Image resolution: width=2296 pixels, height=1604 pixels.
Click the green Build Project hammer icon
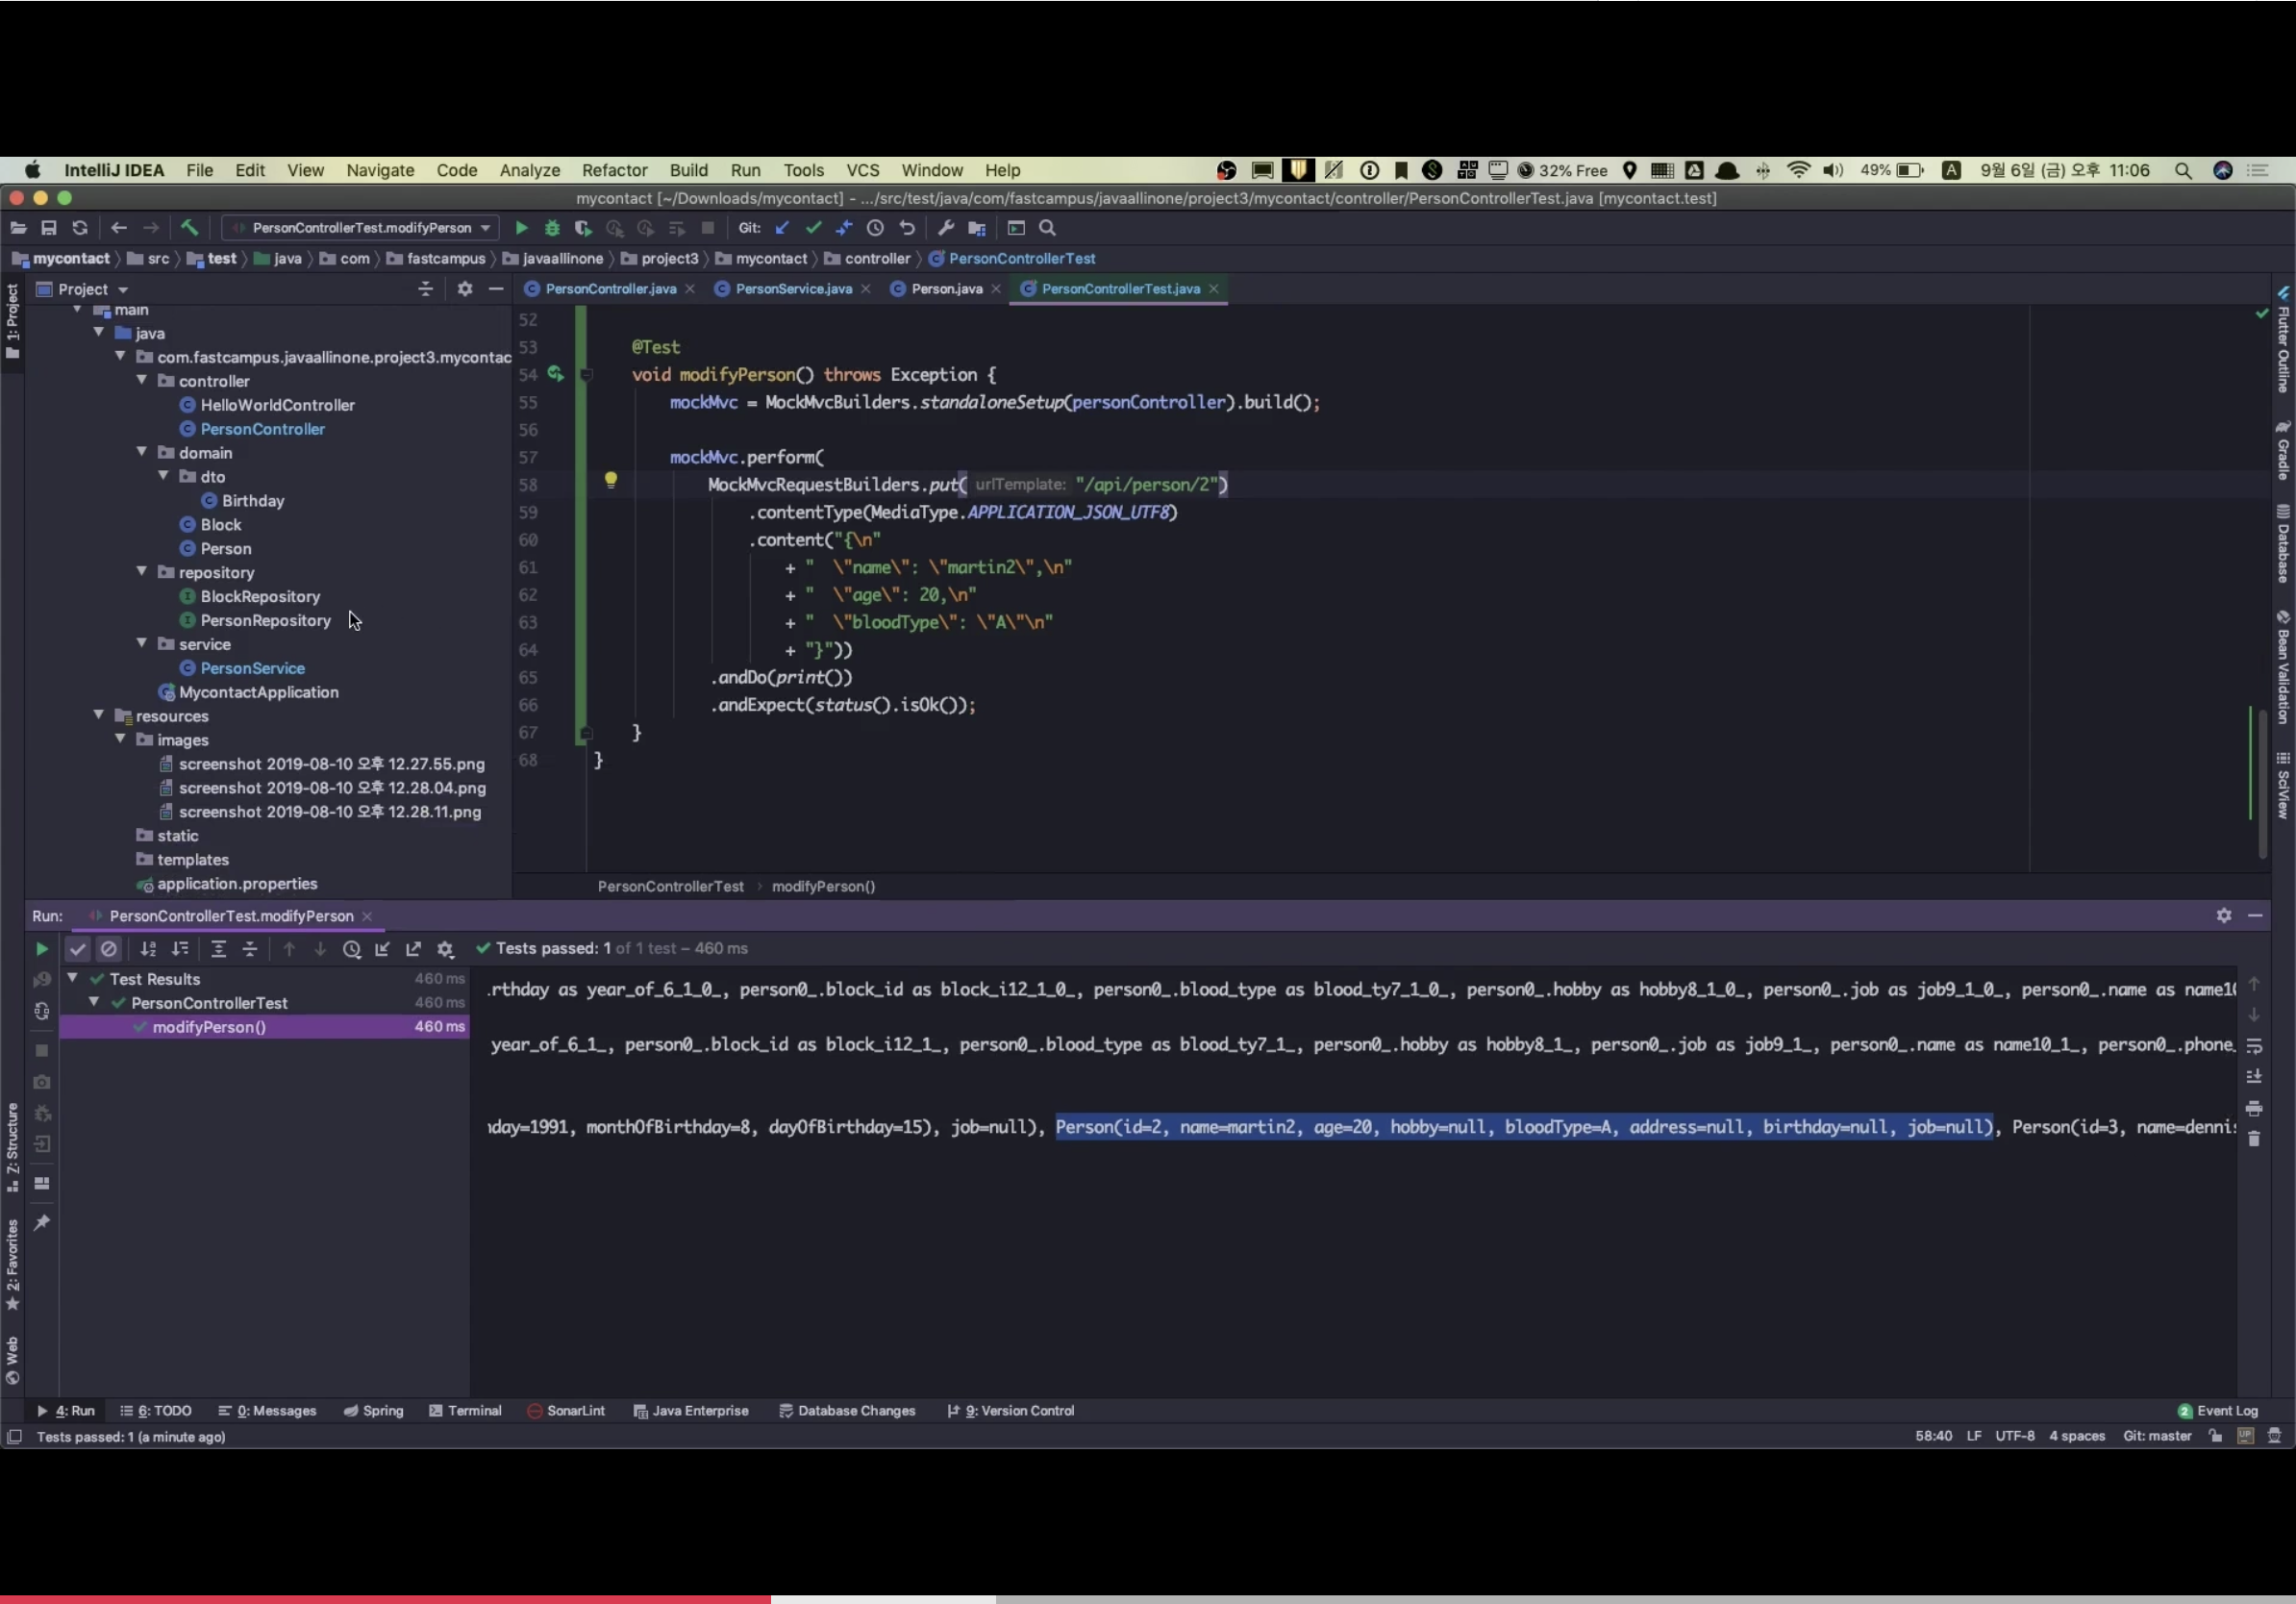click(x=189, y=228)
